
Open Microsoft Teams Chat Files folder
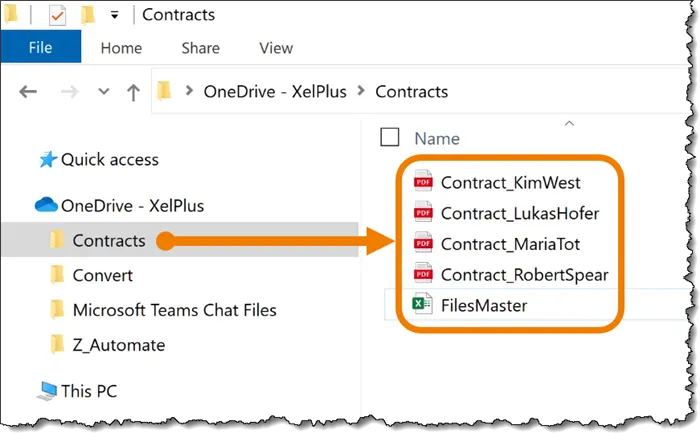(x=174, y=310)
